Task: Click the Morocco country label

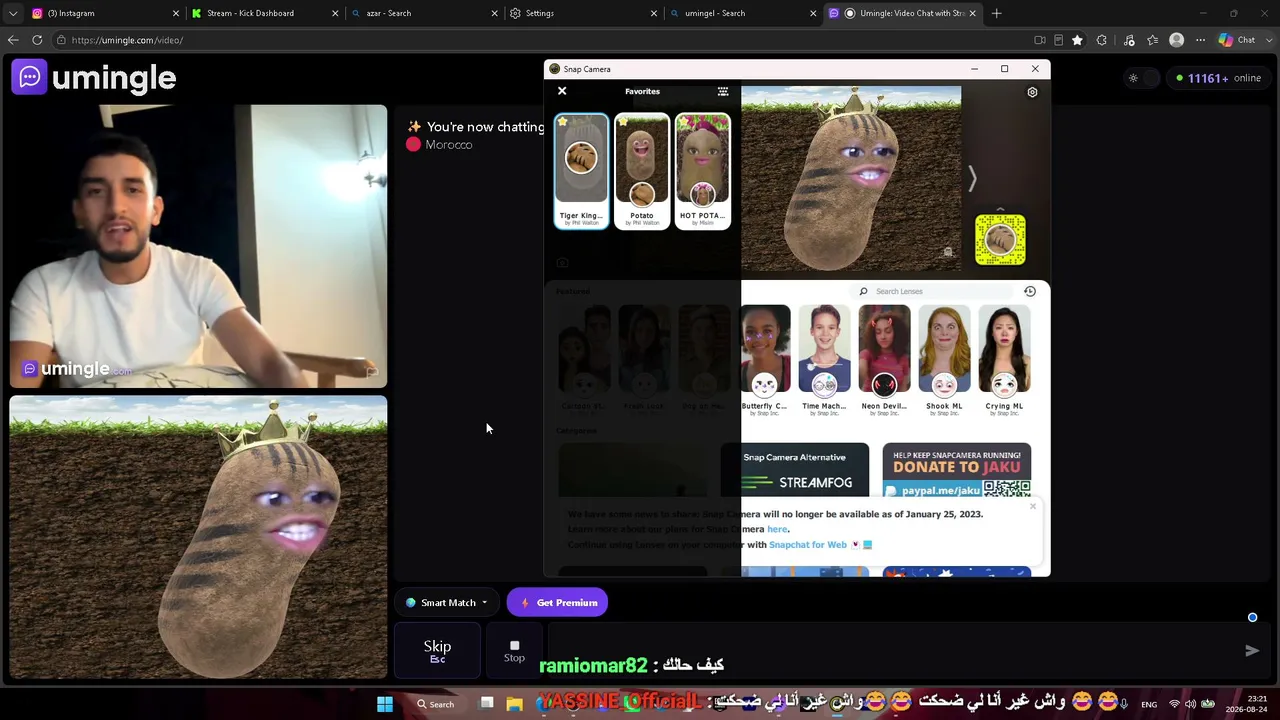Action: pyautogui.click(x=448, y=145)
